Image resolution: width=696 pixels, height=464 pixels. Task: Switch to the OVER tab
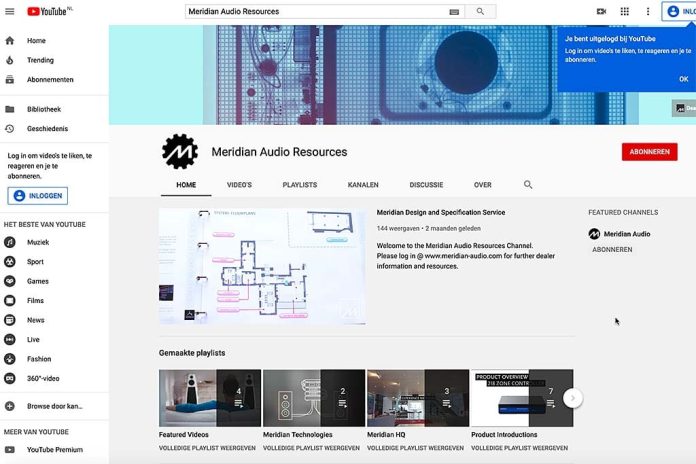click(x=482, y=185)
